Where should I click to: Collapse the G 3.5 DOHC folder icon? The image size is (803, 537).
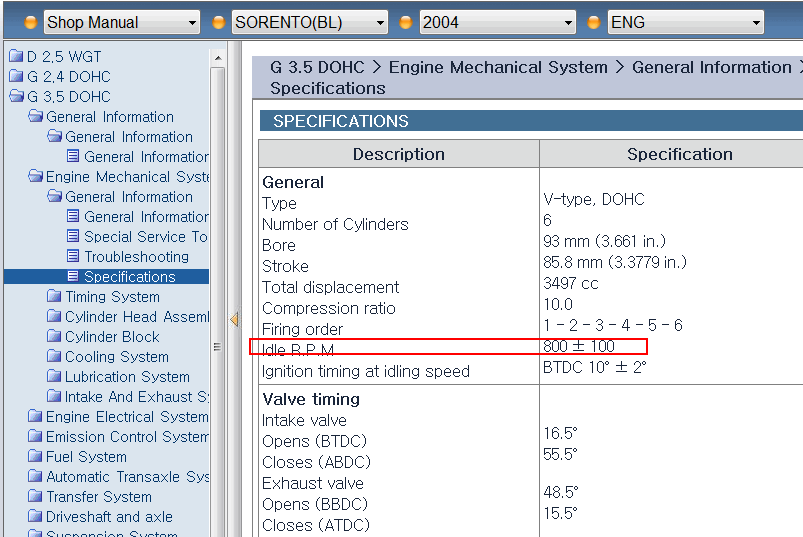point(15,97)
